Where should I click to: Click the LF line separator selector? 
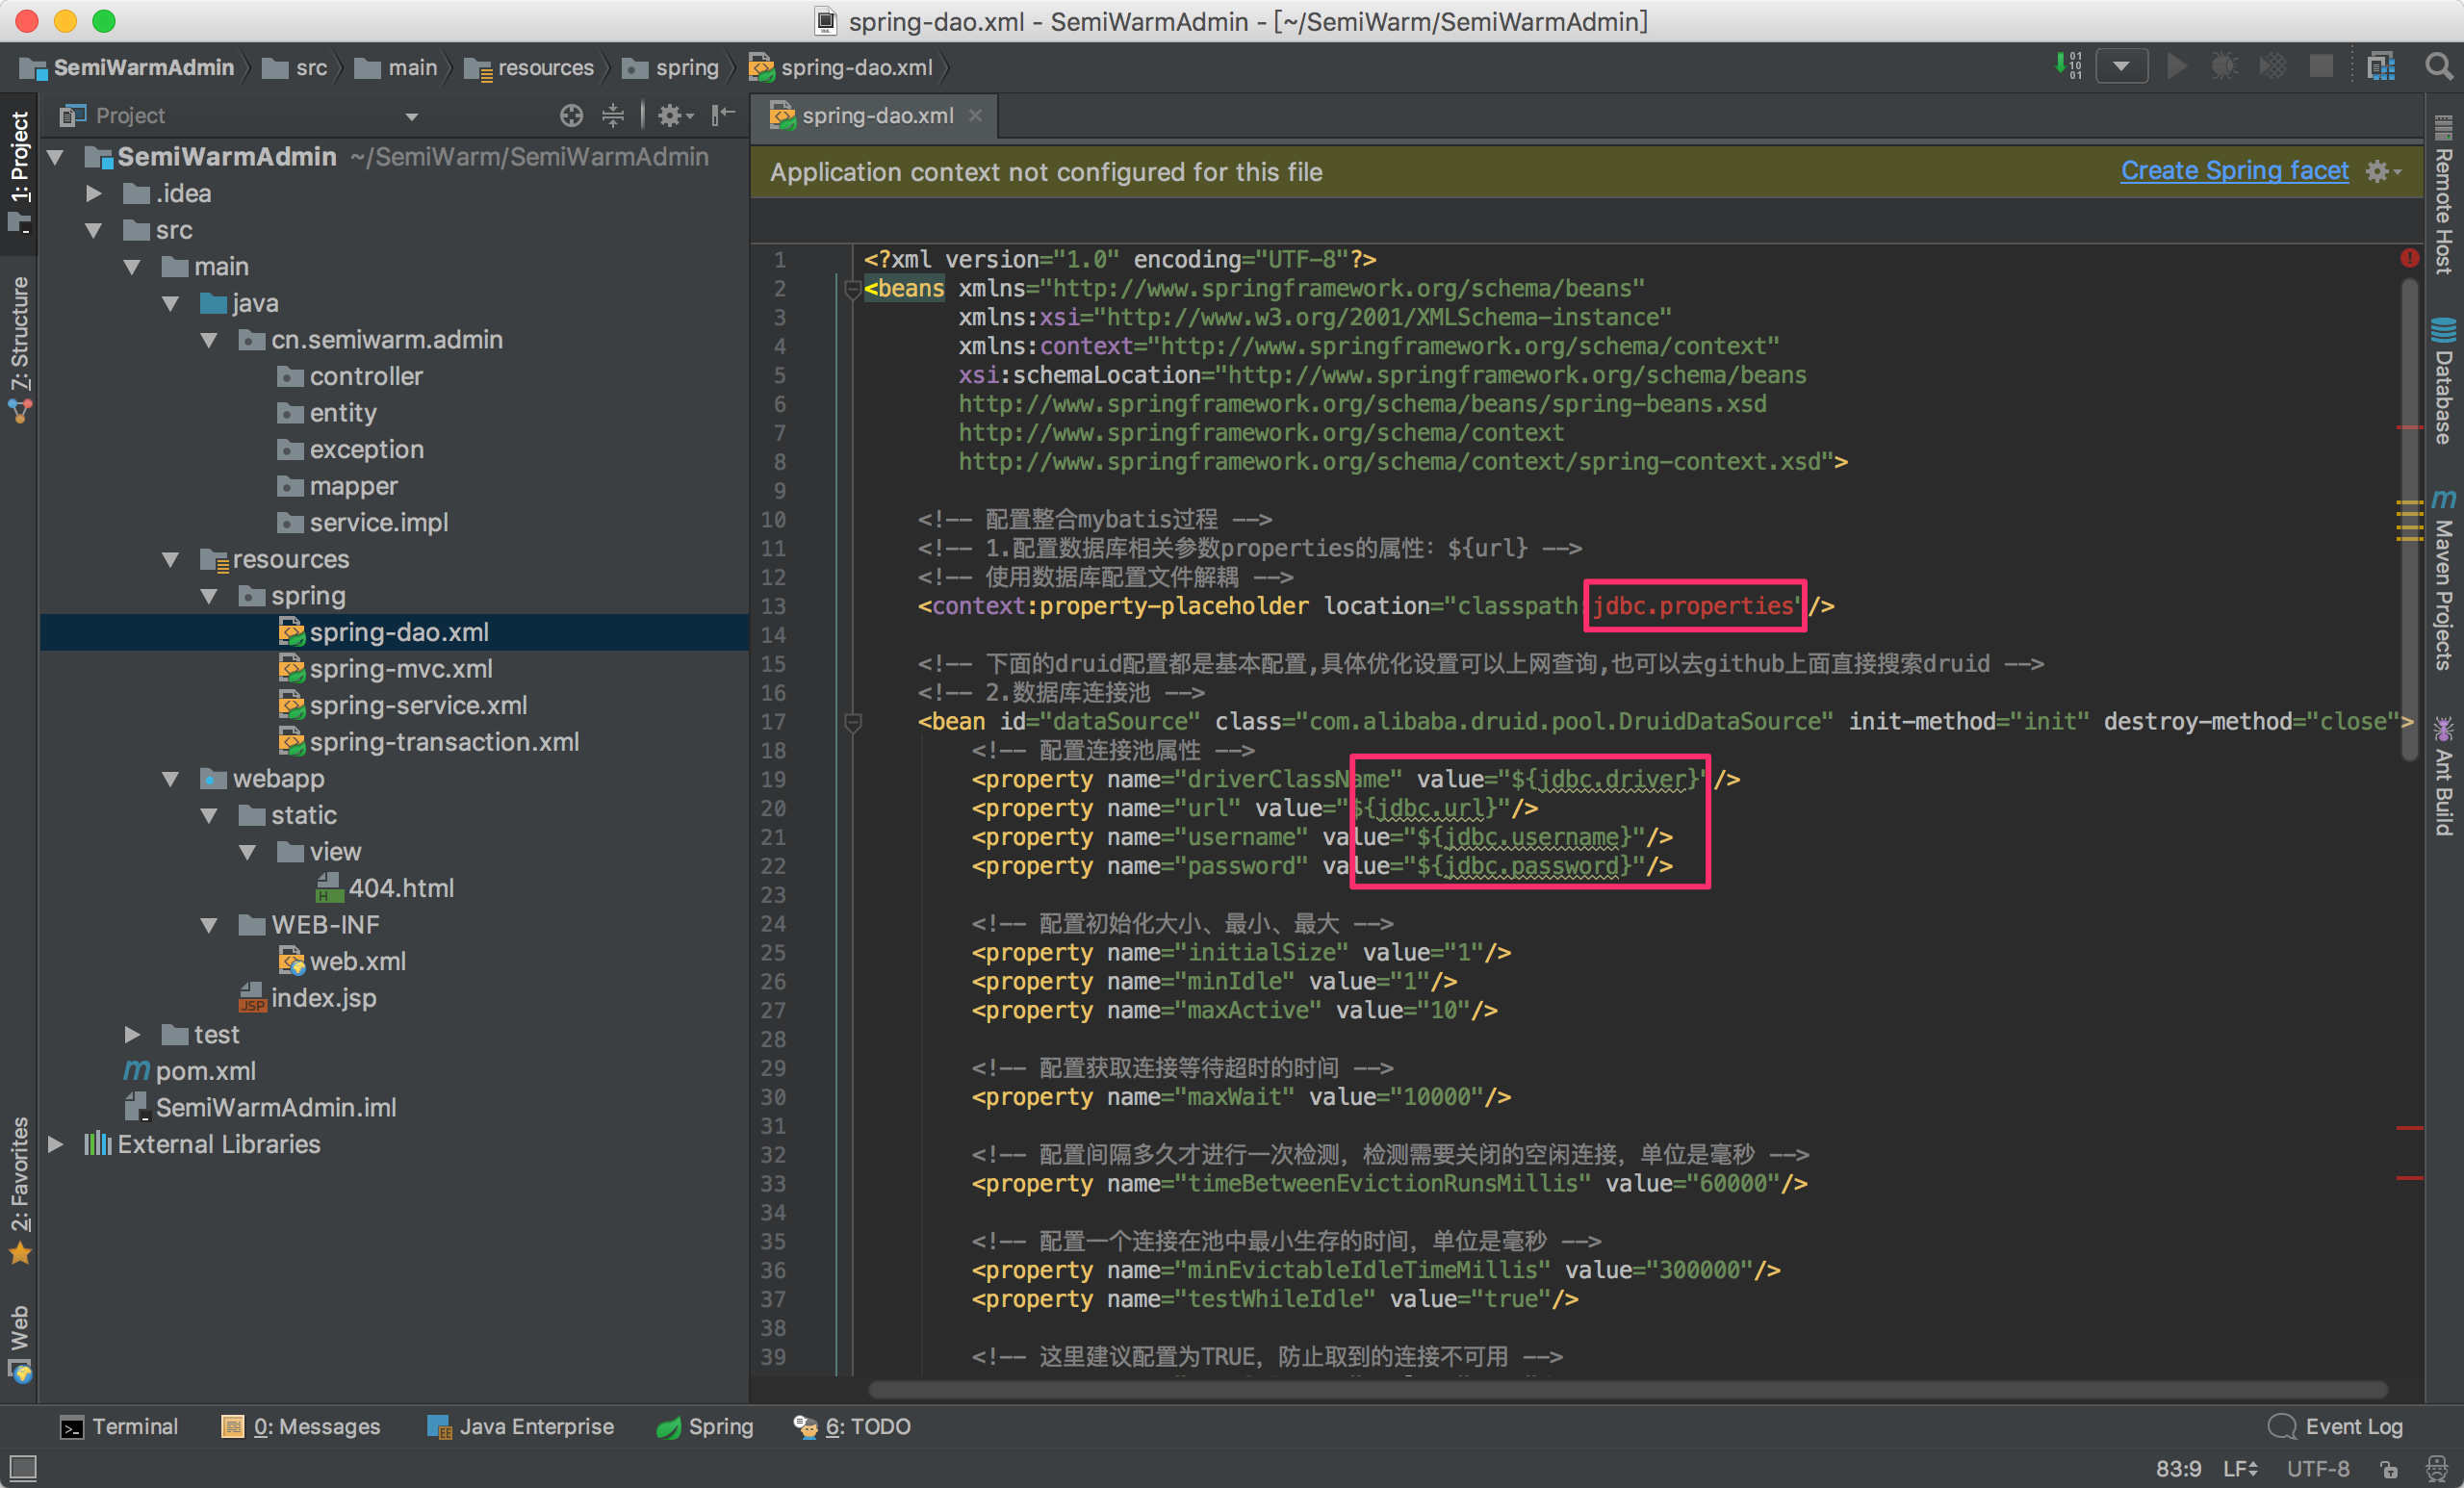tap(2240, 1468)
